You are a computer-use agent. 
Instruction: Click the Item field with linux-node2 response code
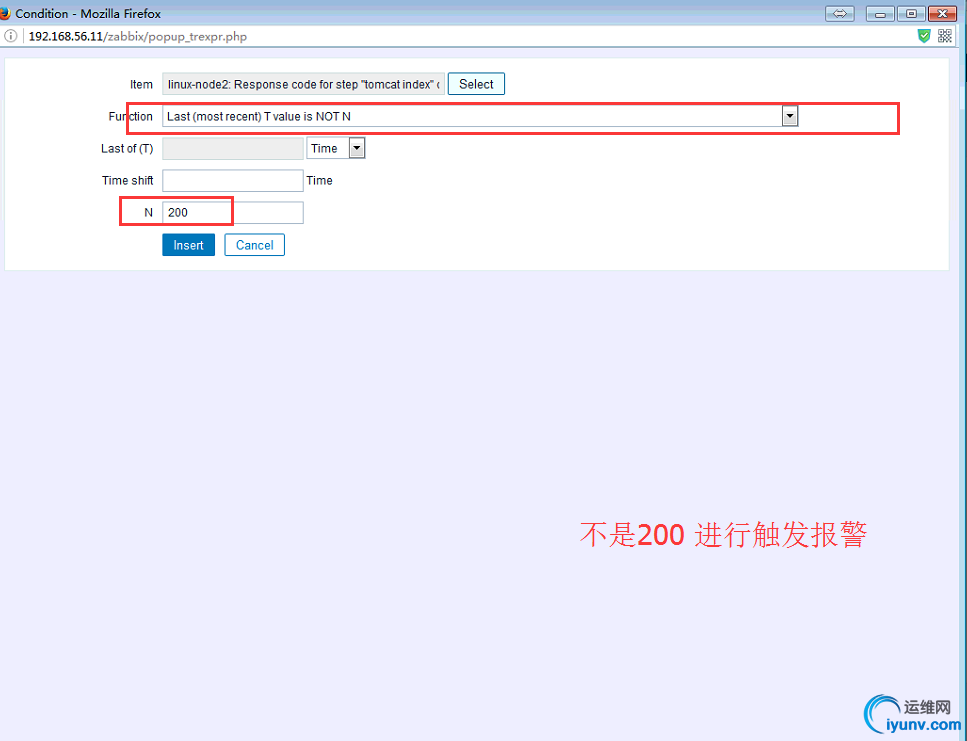tap(303, 84)
